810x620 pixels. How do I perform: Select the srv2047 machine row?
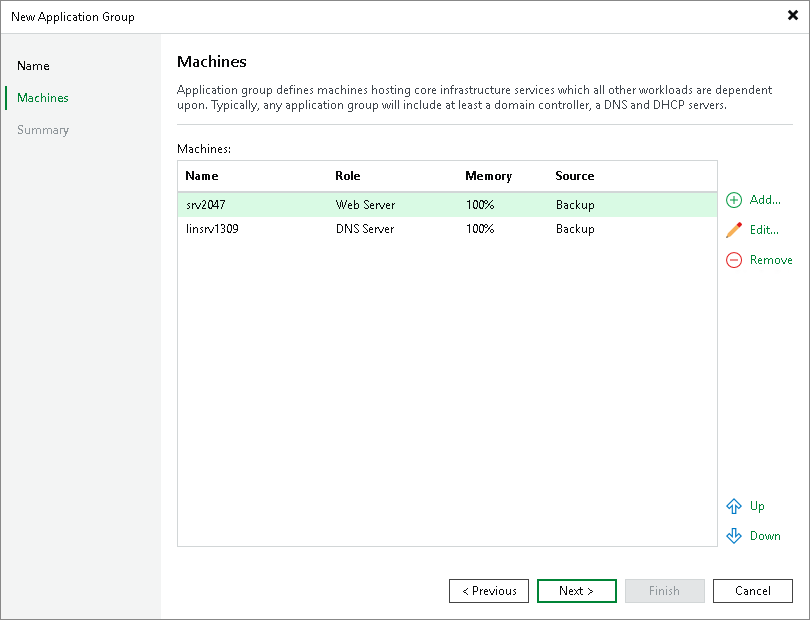point(447,205)
